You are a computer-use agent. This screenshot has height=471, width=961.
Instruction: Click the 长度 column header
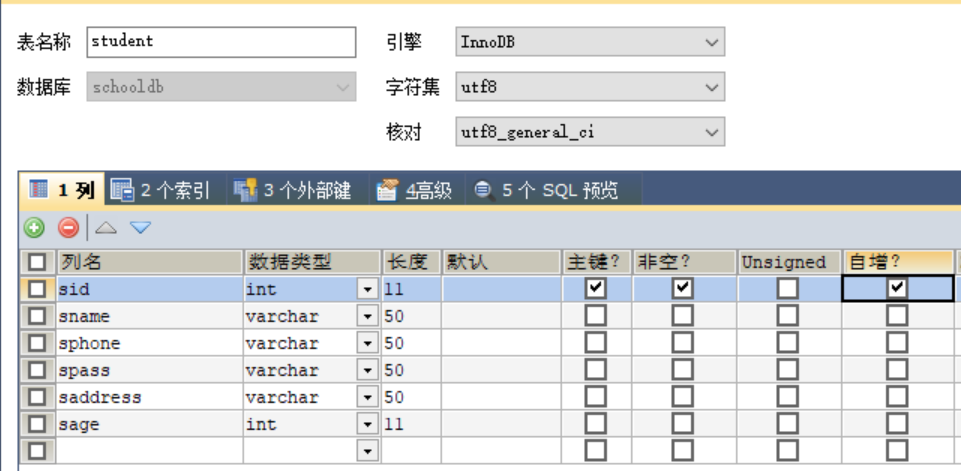coord(412,262)
